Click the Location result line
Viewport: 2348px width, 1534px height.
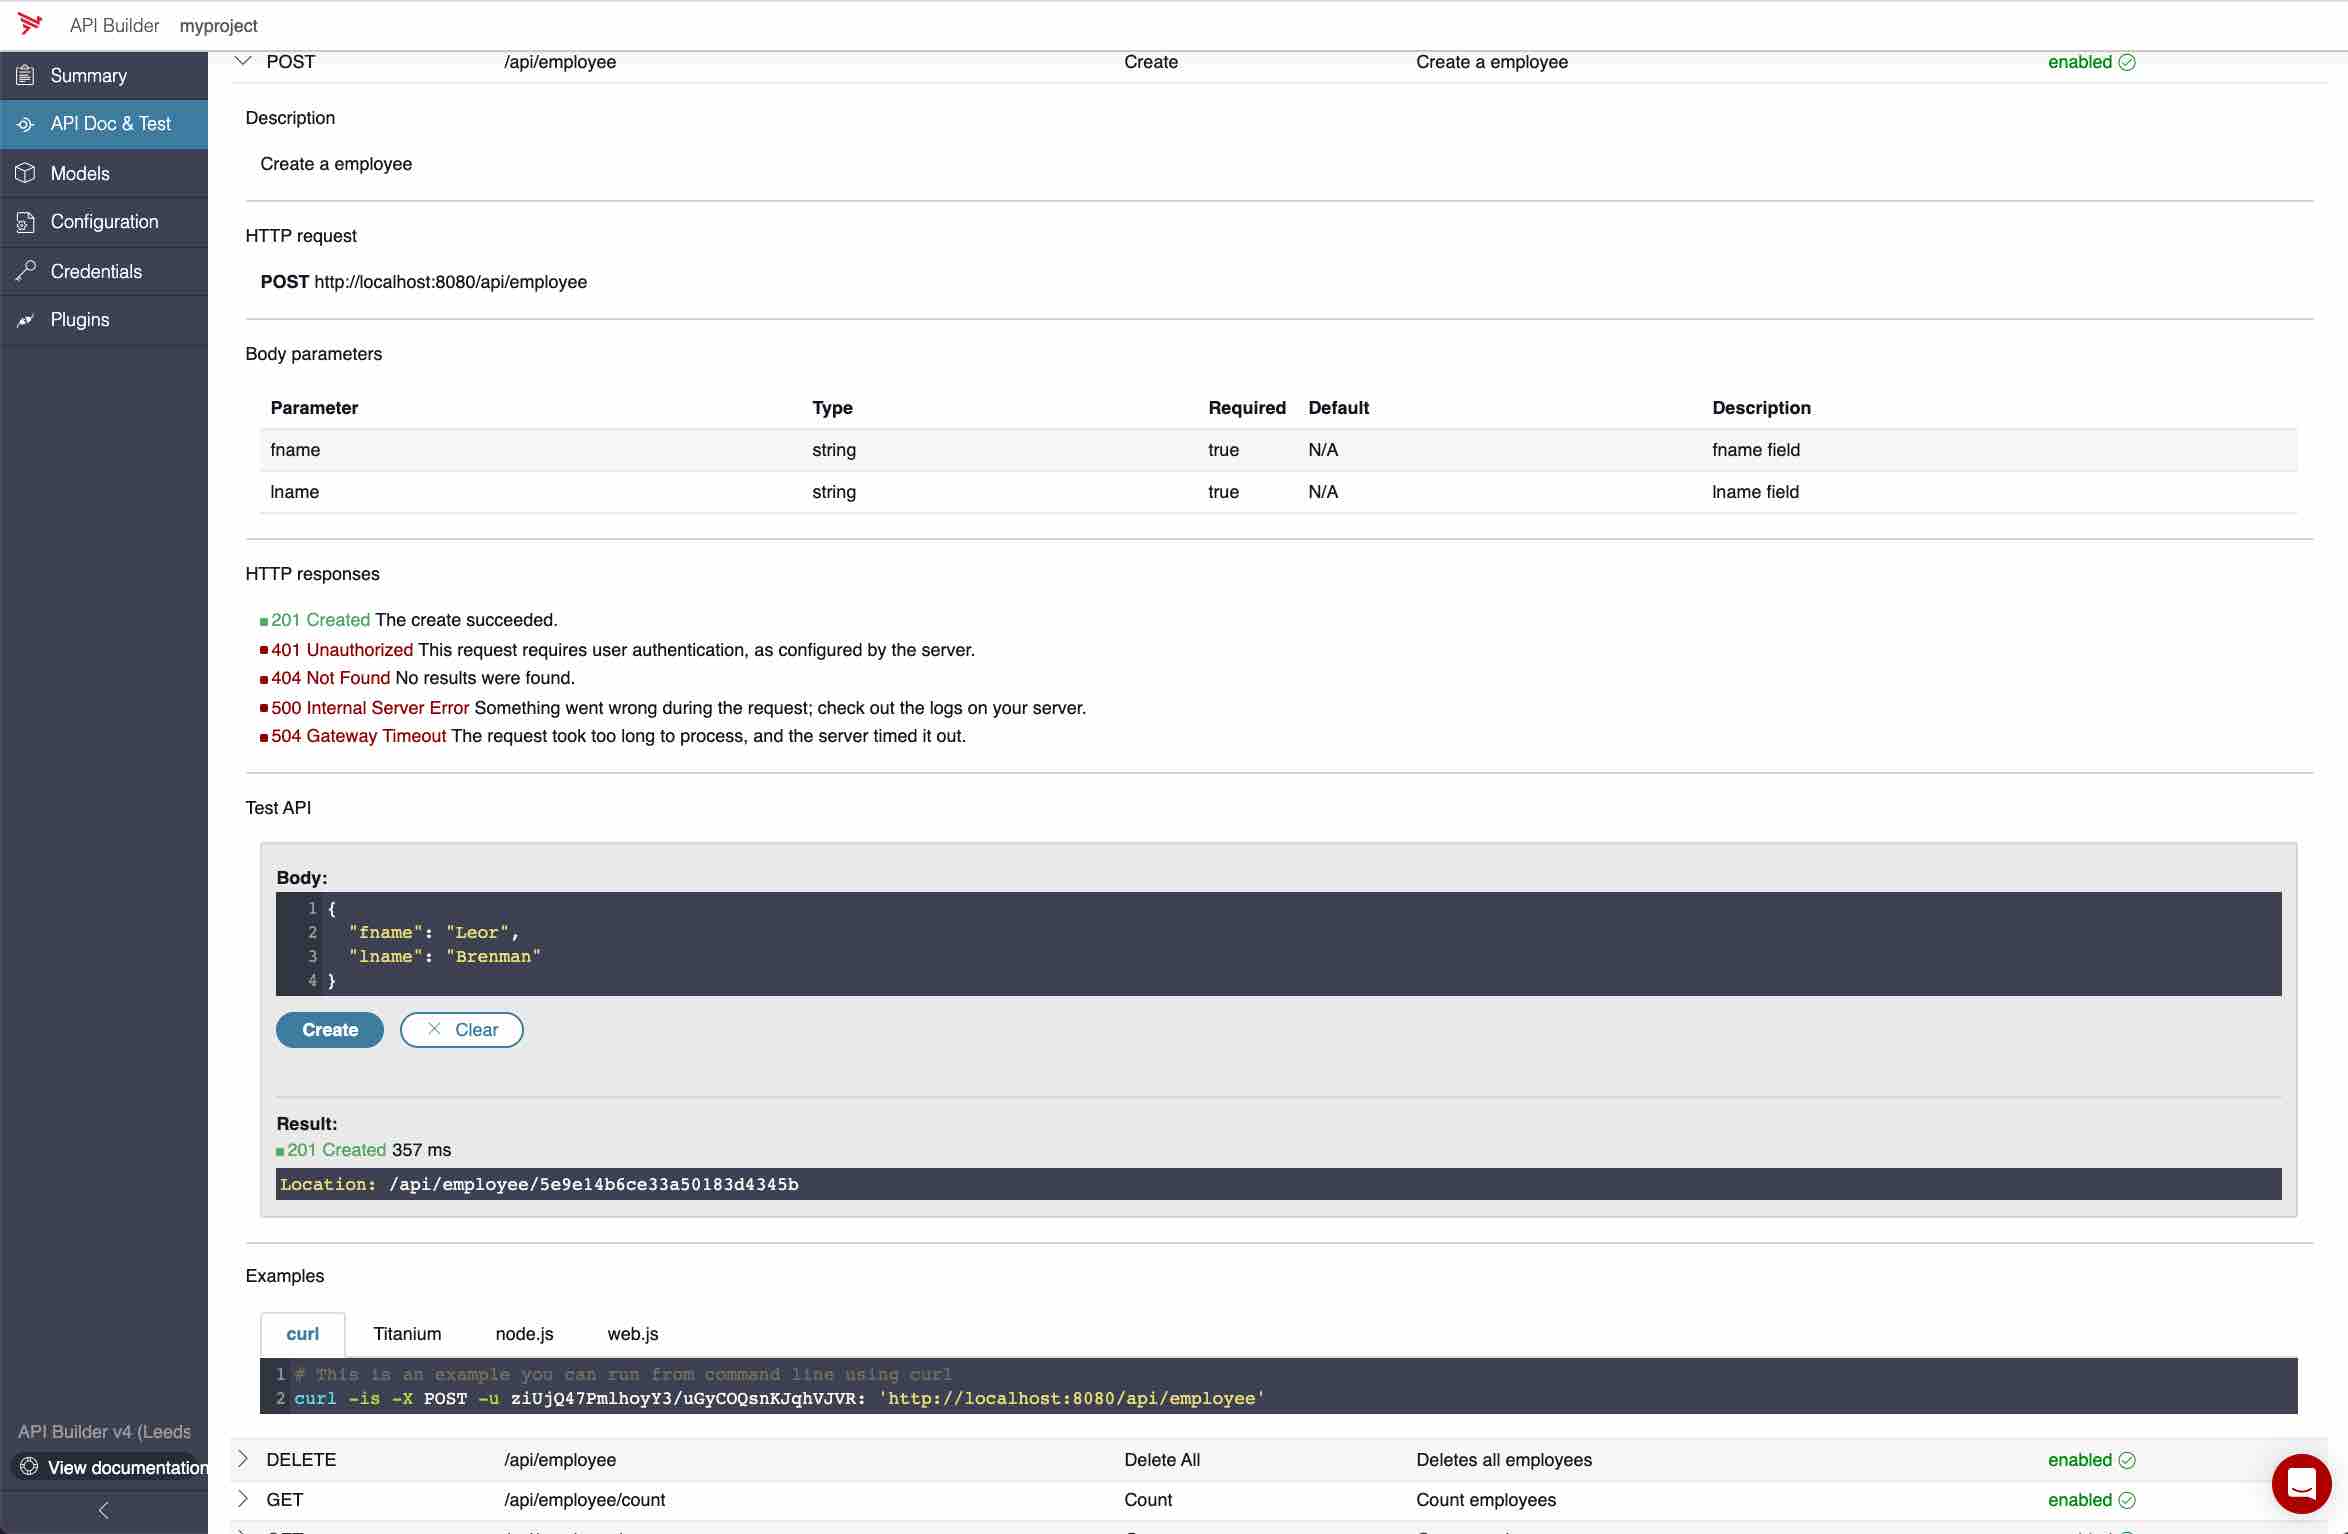(x=1279, y=1184)
